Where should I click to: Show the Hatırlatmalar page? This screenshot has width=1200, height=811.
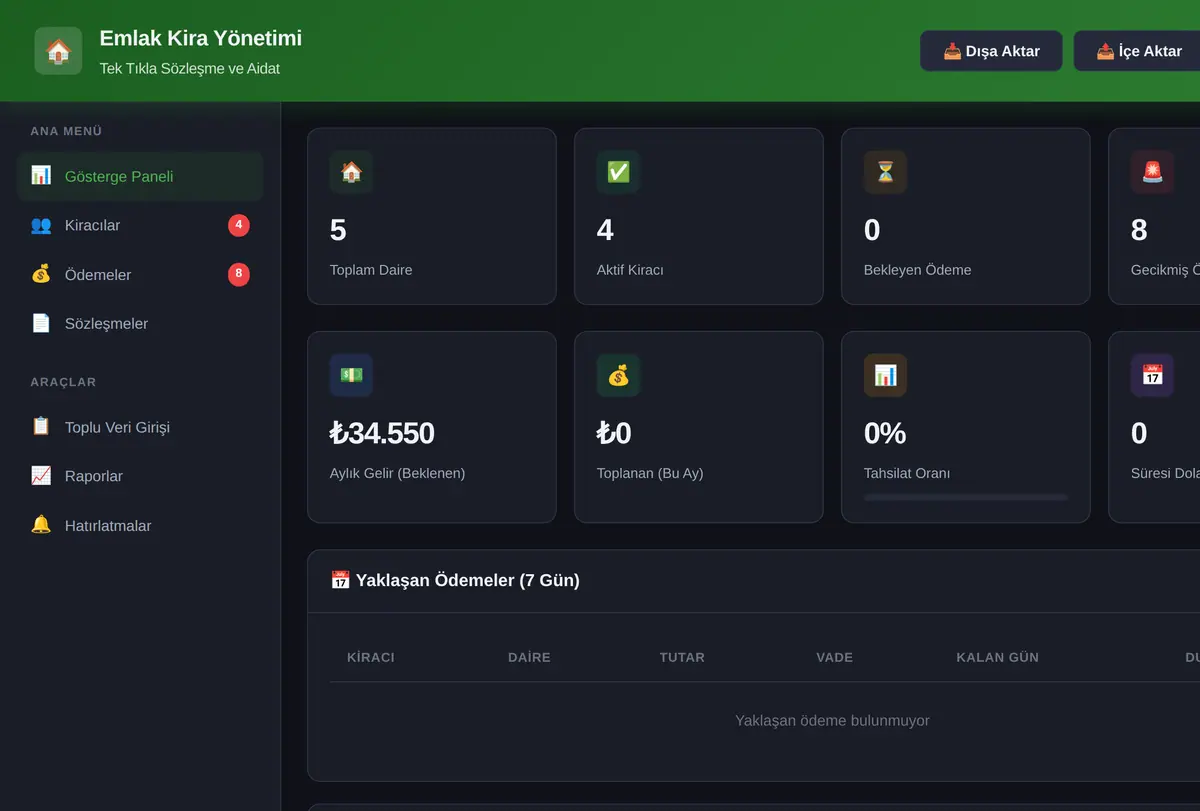click(141, 525)
